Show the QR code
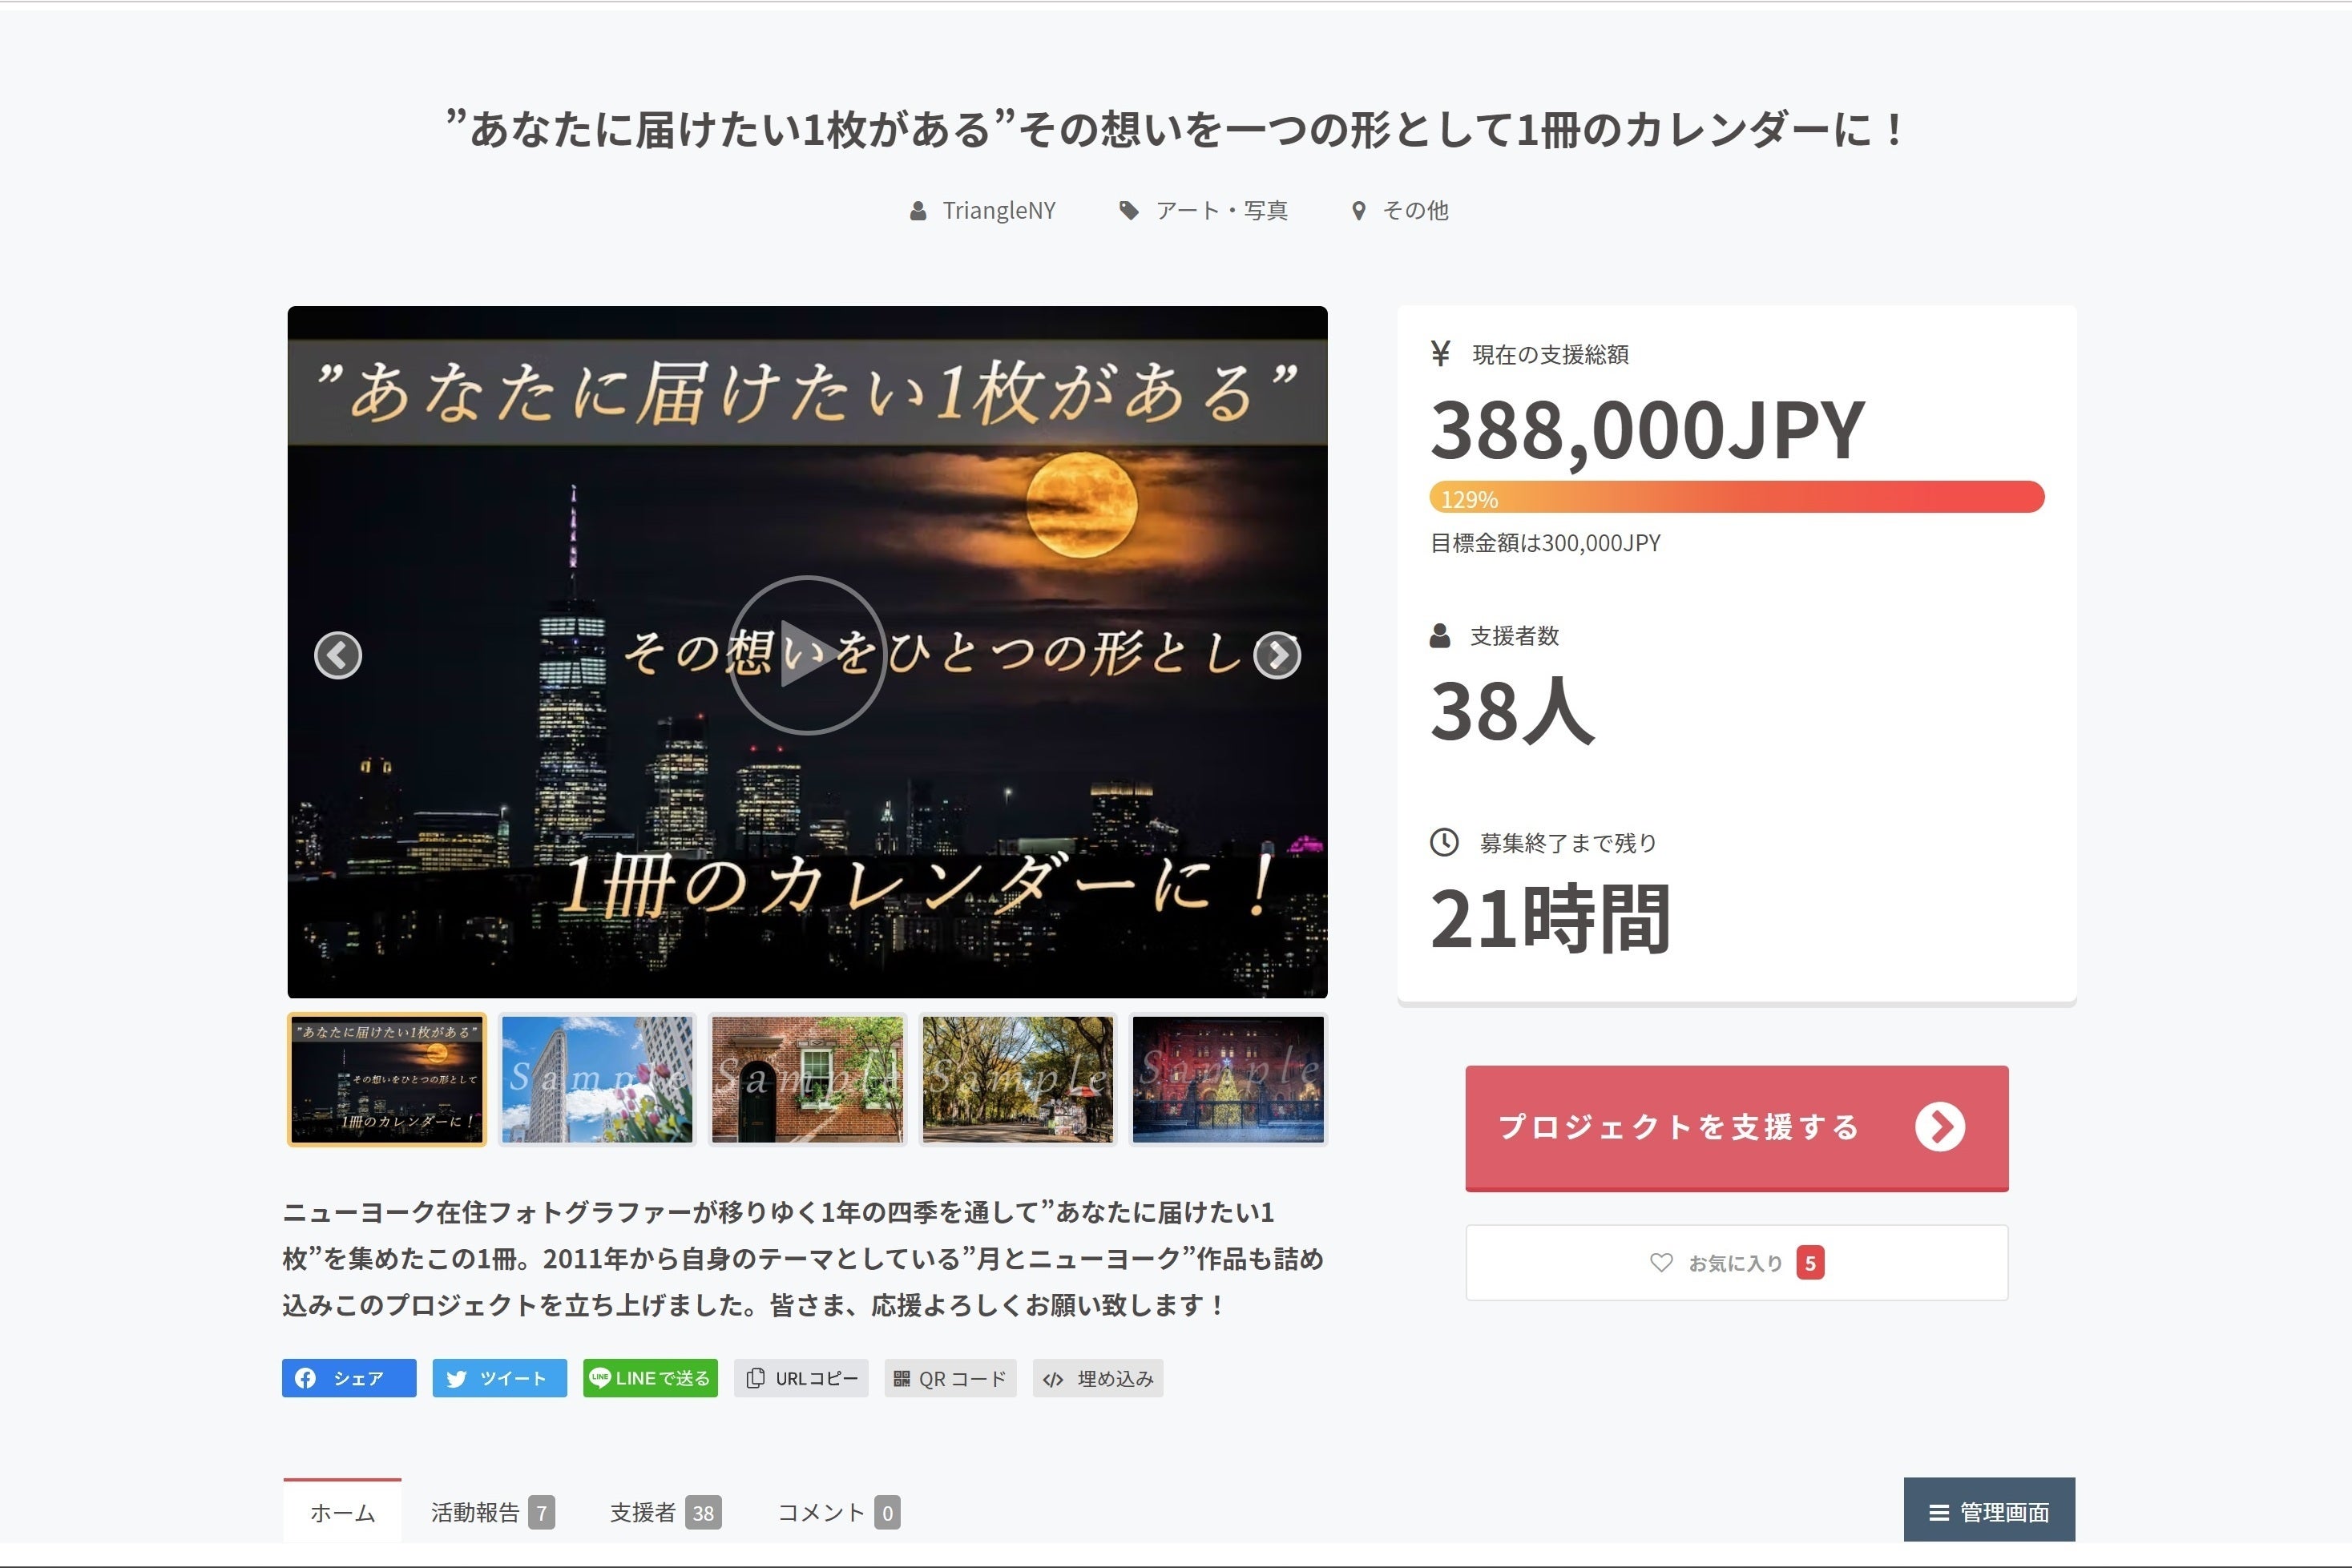This screenshot has width=2352, height=1568. [x=950, y=1378]
